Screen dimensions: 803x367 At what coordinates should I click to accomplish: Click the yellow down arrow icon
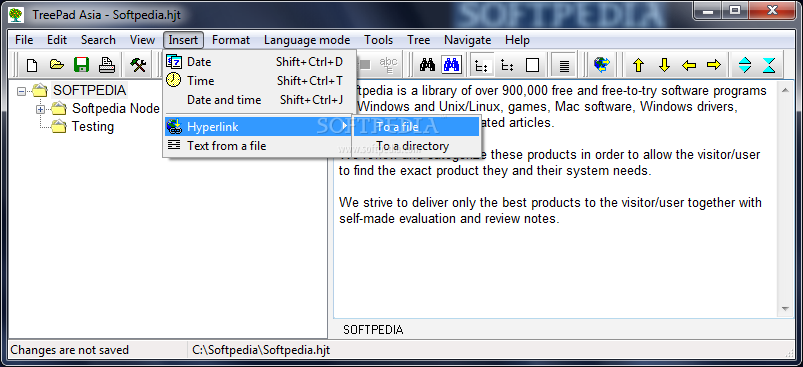664,65
